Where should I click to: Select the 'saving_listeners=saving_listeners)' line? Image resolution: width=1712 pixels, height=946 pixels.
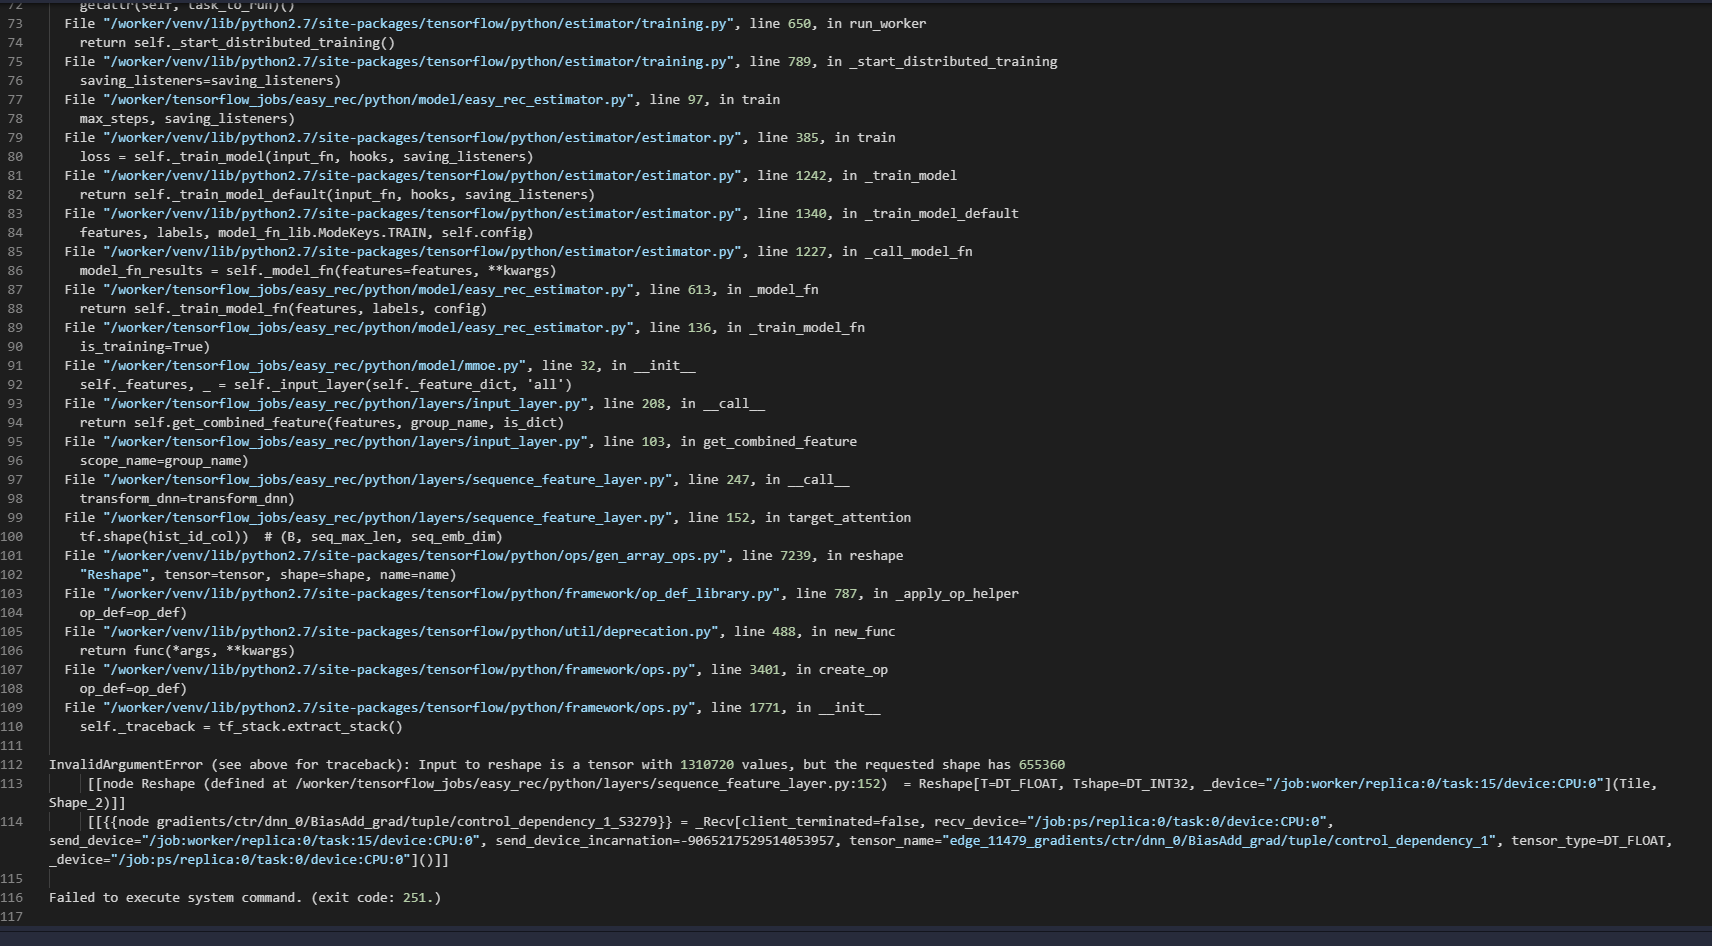point(210,80)
